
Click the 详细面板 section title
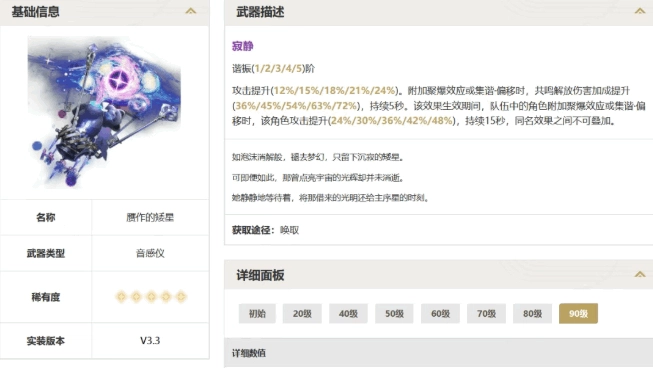pos(260,275)
